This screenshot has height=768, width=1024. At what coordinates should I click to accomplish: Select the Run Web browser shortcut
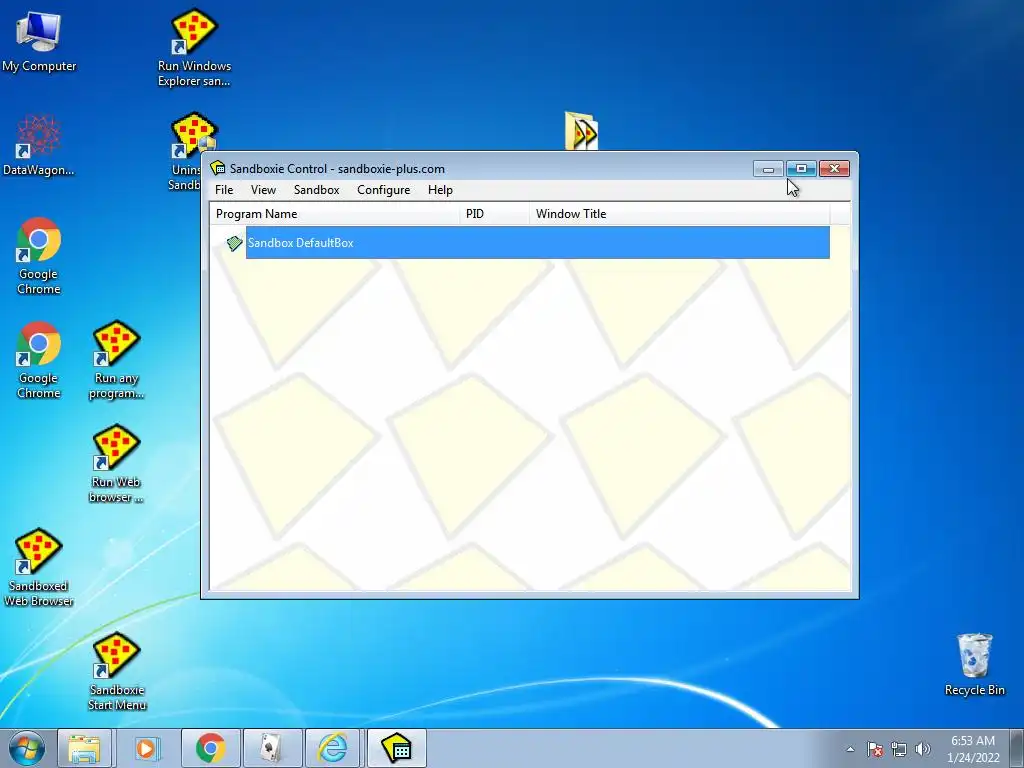point(116,464)
